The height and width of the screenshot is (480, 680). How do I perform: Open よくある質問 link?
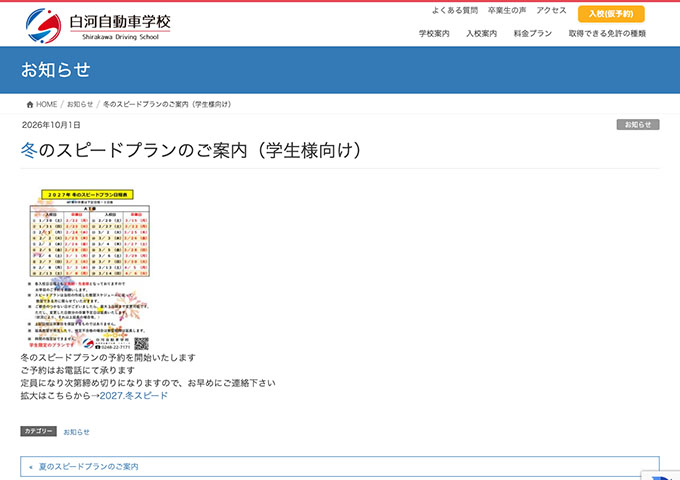click(x=455, y=10)
